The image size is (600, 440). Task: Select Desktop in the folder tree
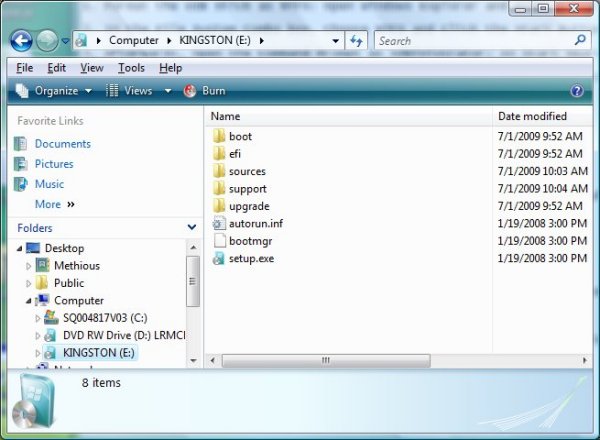(x=64, y=248)
